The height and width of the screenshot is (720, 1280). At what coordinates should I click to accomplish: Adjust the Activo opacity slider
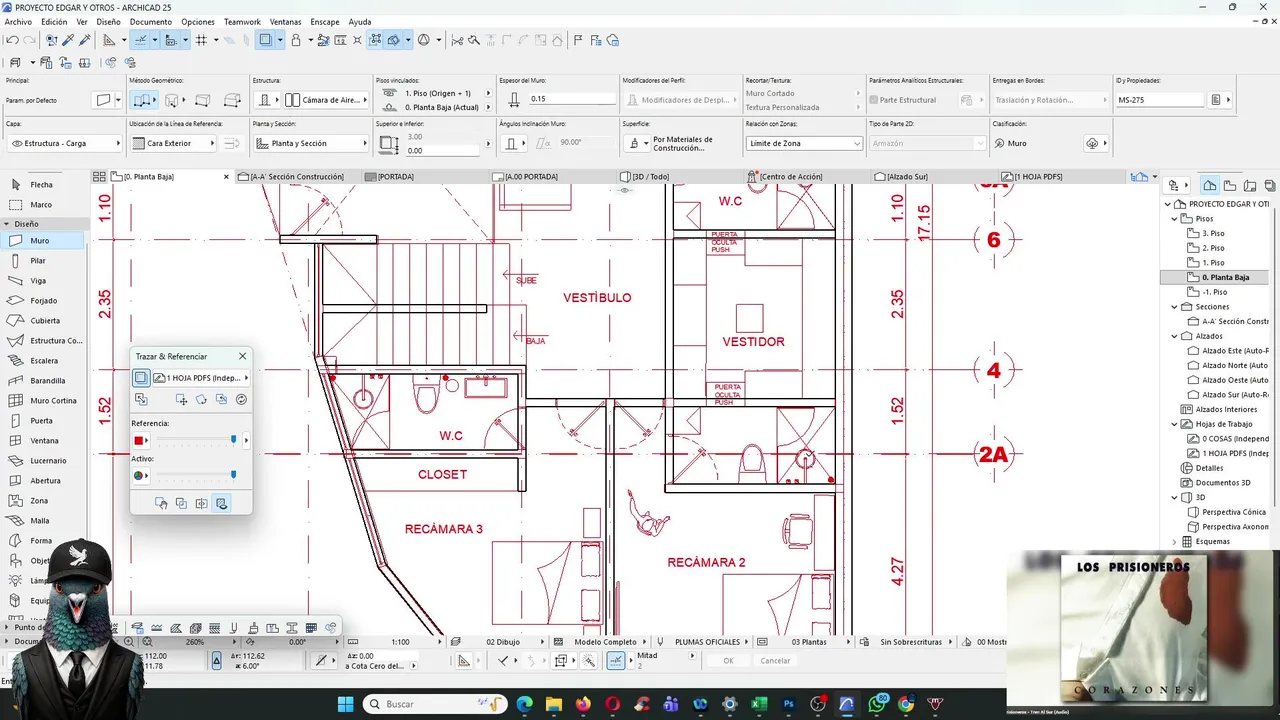[196, 475]
